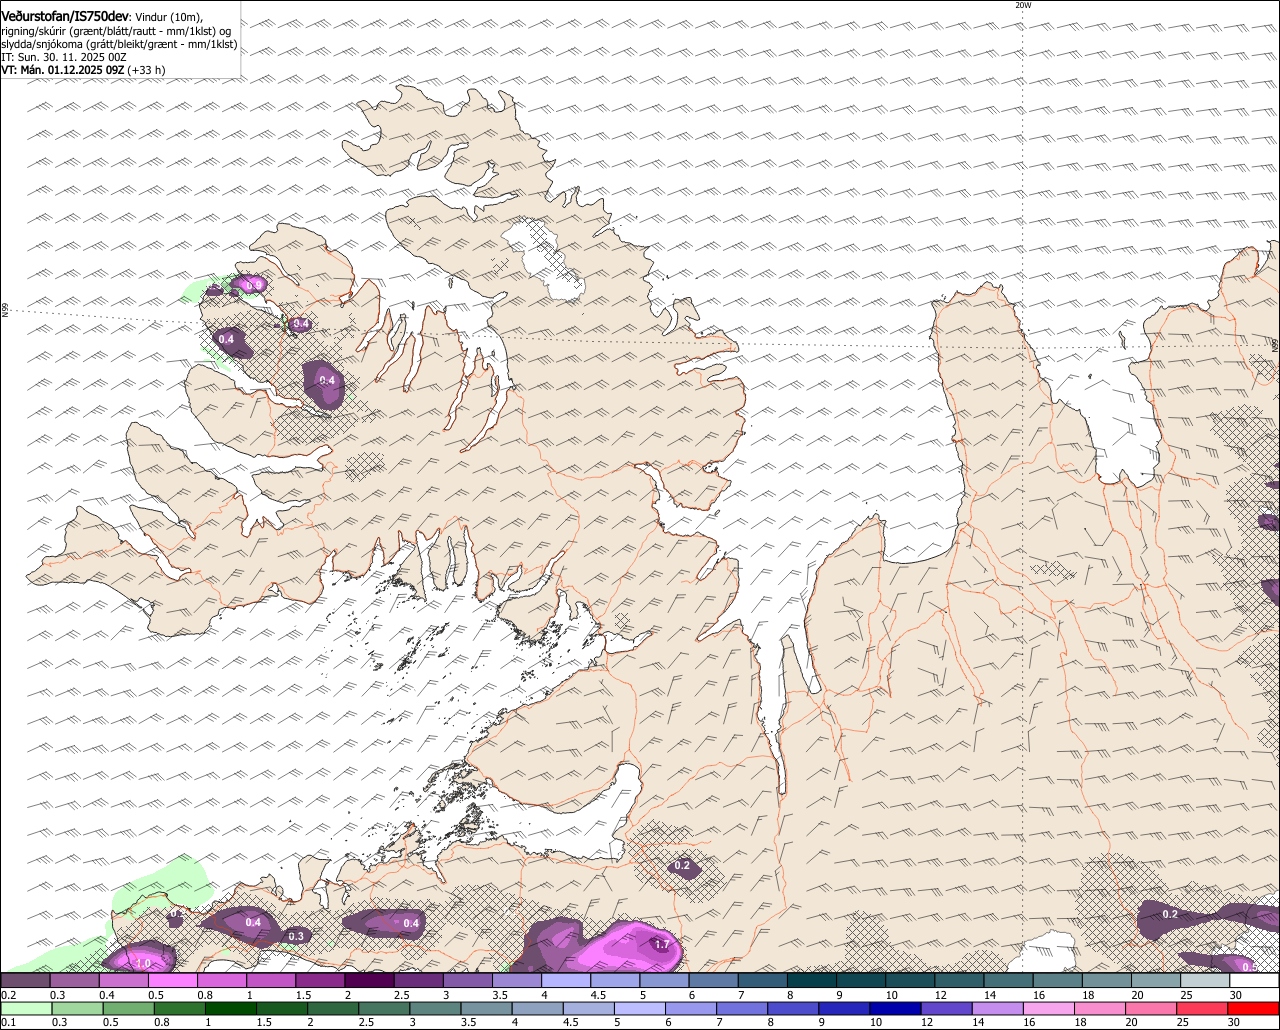Click the dark teal swatch between 8 and 9
The width and height of the screenshot is (1280, 1030).
coord(812,981)
